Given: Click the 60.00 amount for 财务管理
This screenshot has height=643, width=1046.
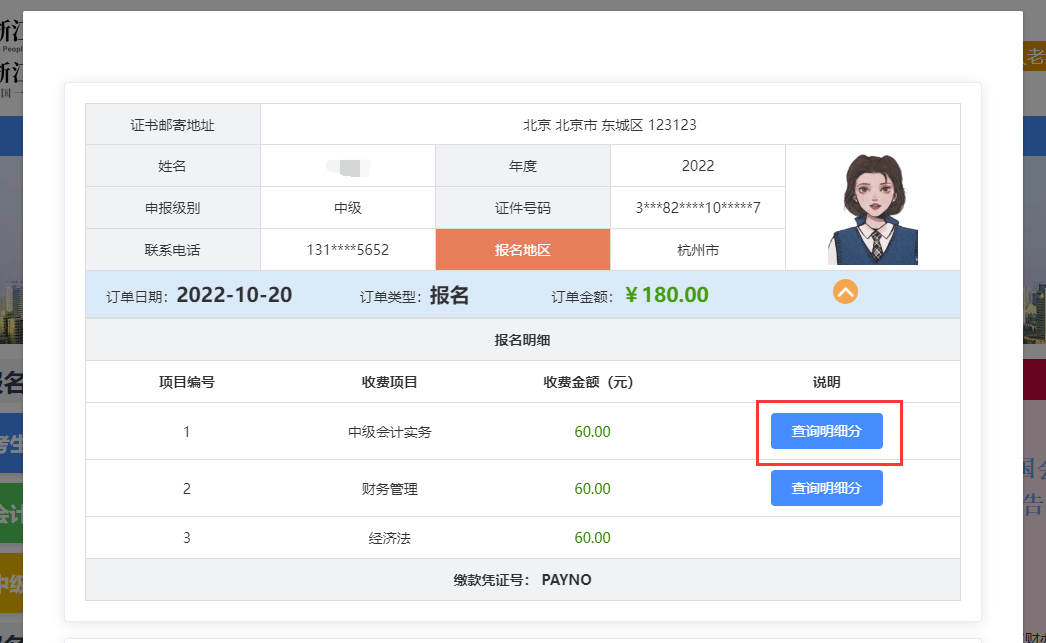Looking at the screenshot, I should (x=592, y=489).
